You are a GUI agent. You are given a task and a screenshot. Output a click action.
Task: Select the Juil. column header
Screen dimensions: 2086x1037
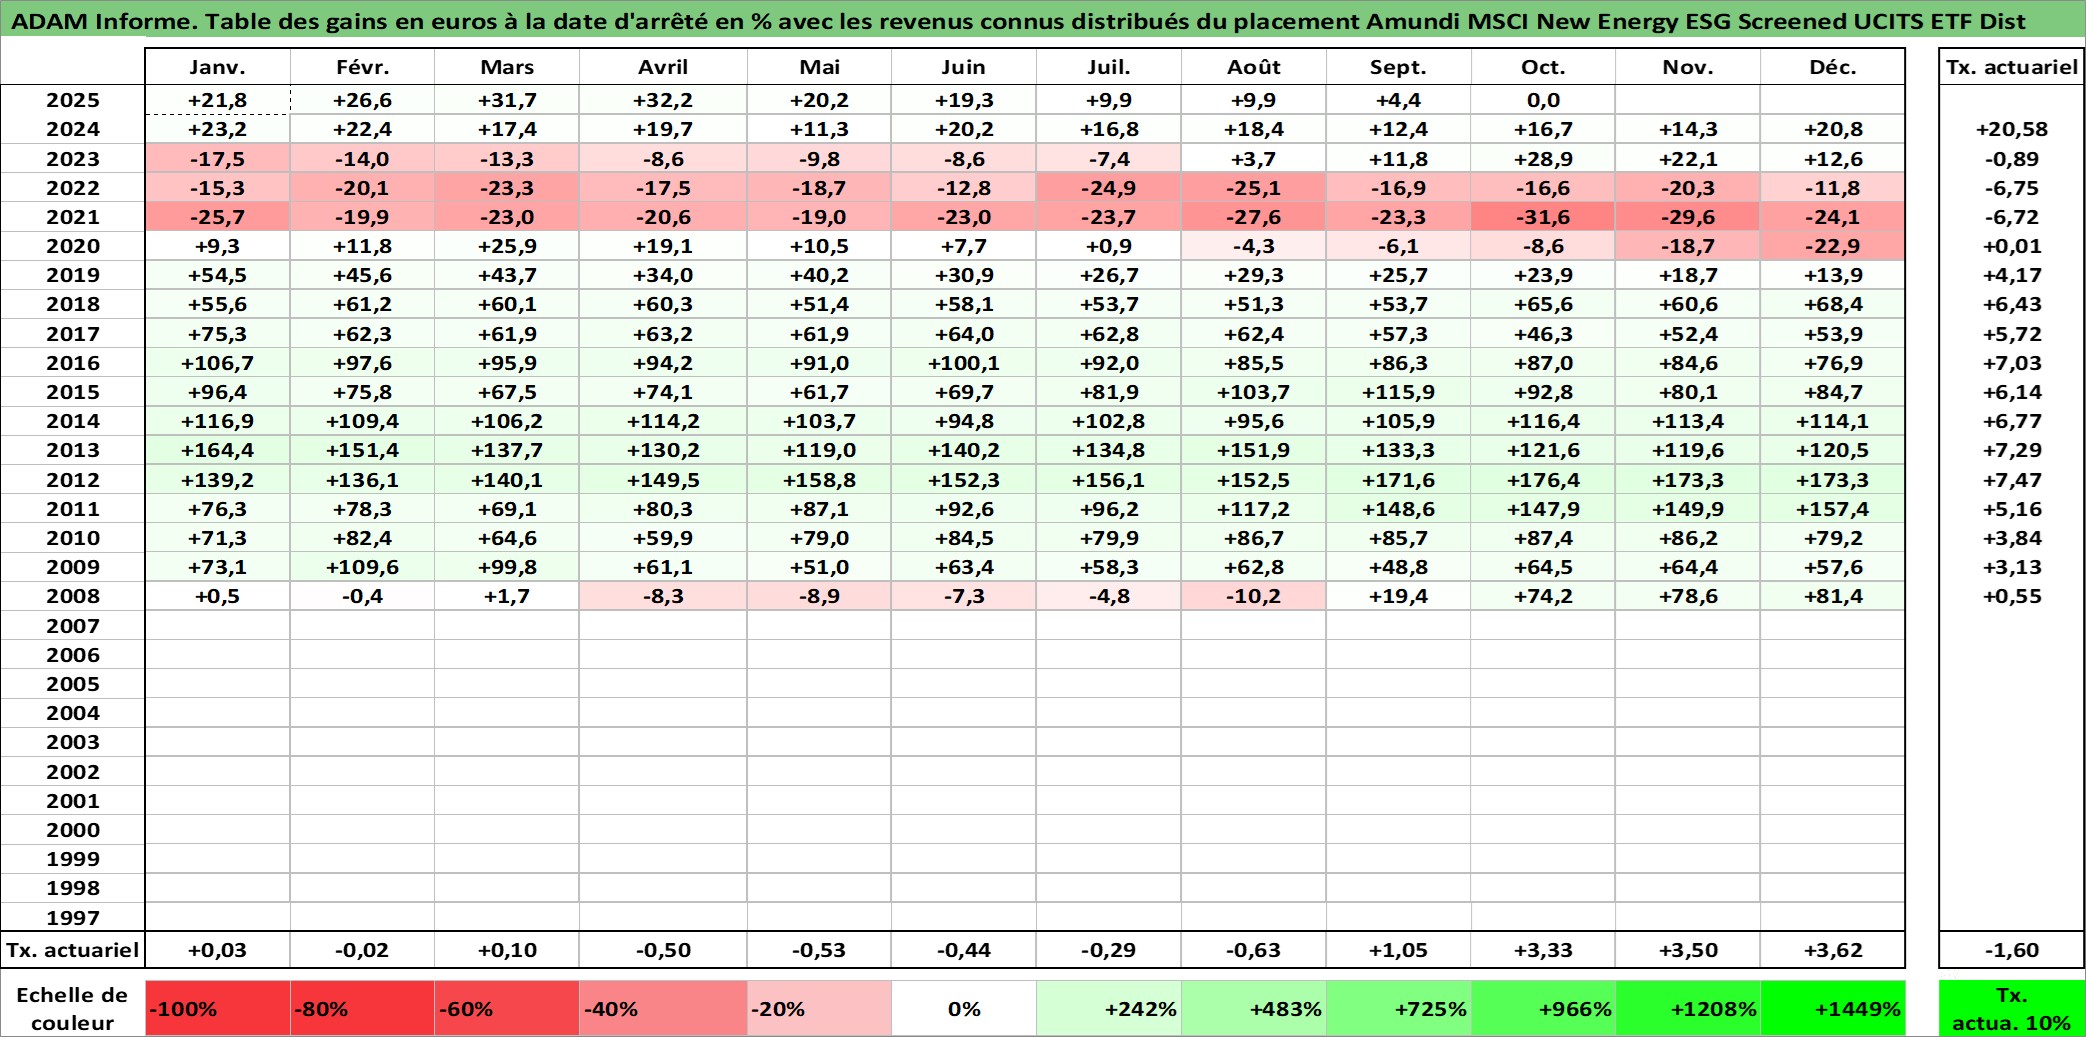(x=1109, y=67)
